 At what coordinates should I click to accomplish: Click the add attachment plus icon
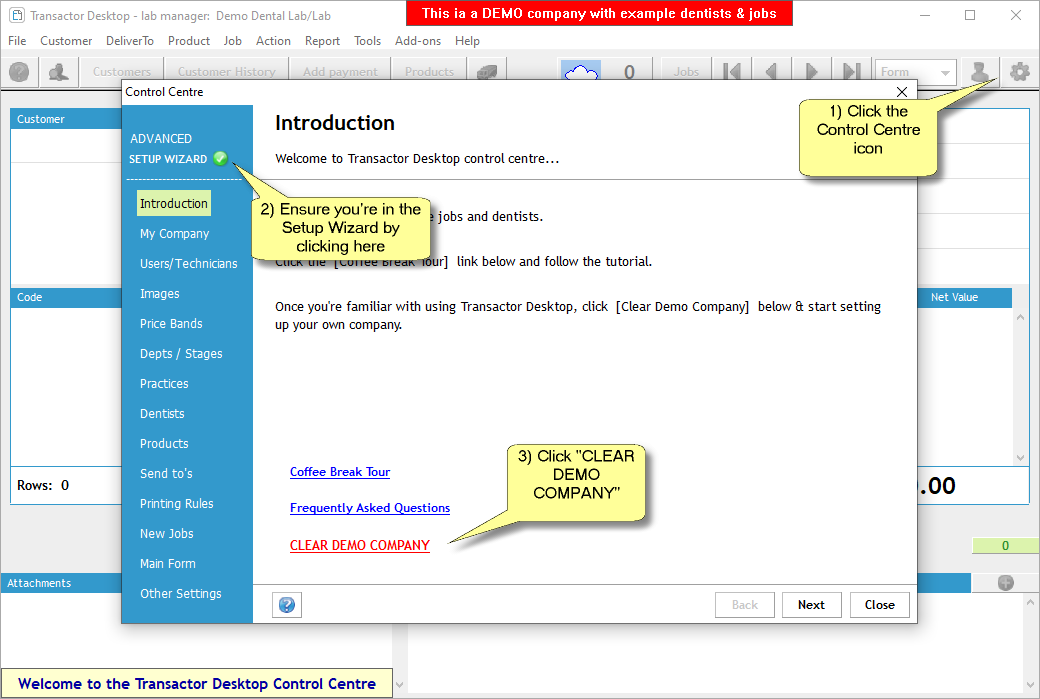tap(1005, 583)
